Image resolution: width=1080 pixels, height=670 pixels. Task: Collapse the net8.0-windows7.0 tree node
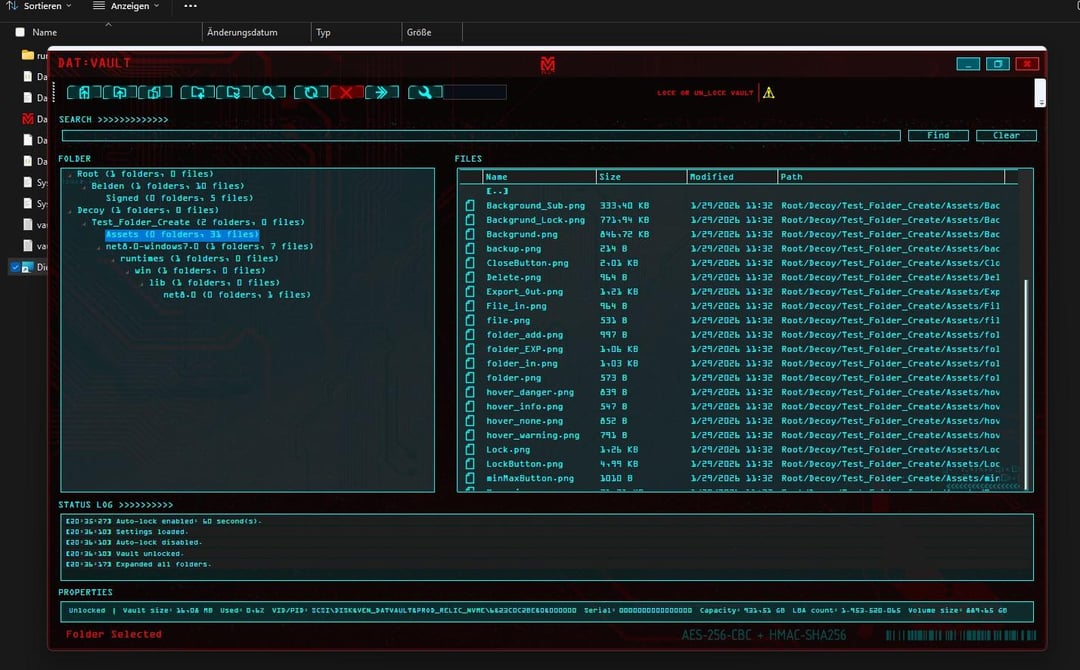[x=99, y=247]
